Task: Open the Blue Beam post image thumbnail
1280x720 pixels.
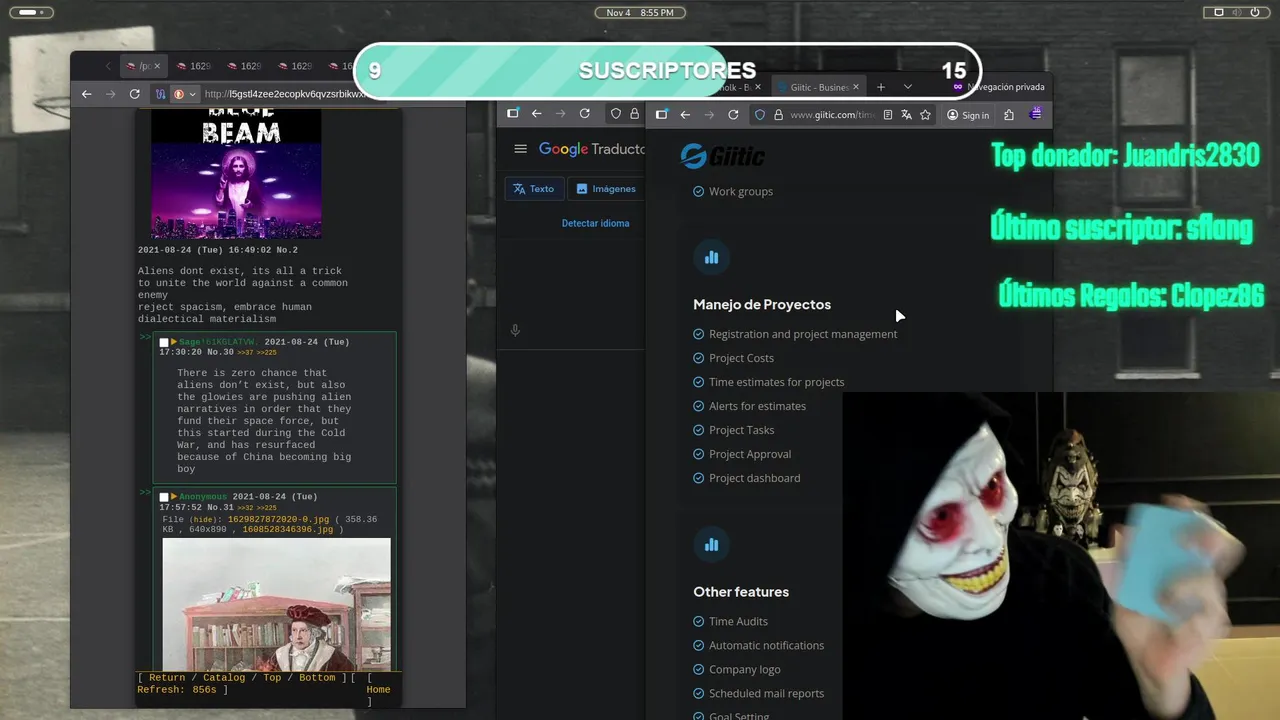Action: click(x=236, y=173)
